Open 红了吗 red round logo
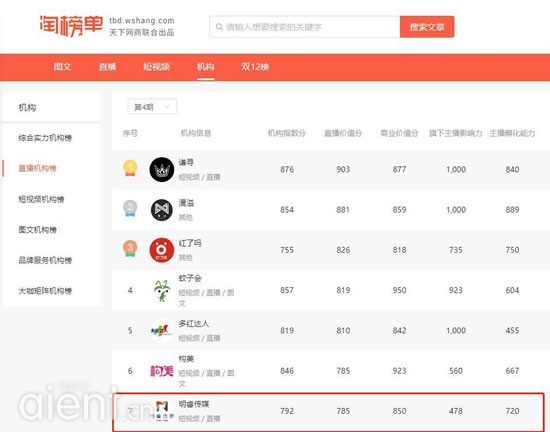 pos(162,250)
